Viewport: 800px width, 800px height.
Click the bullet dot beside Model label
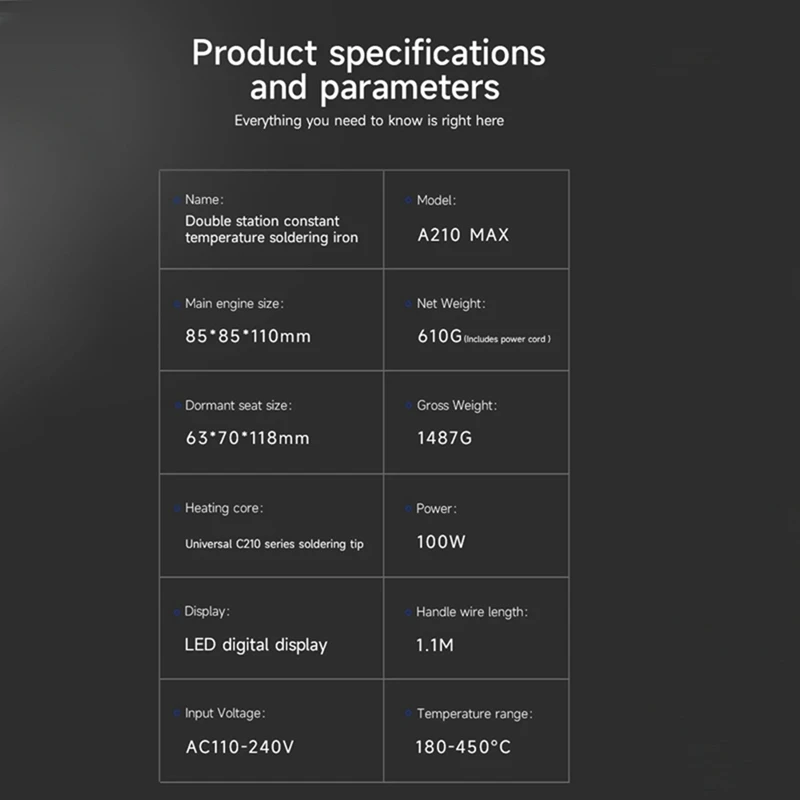[x=408, y=200]
